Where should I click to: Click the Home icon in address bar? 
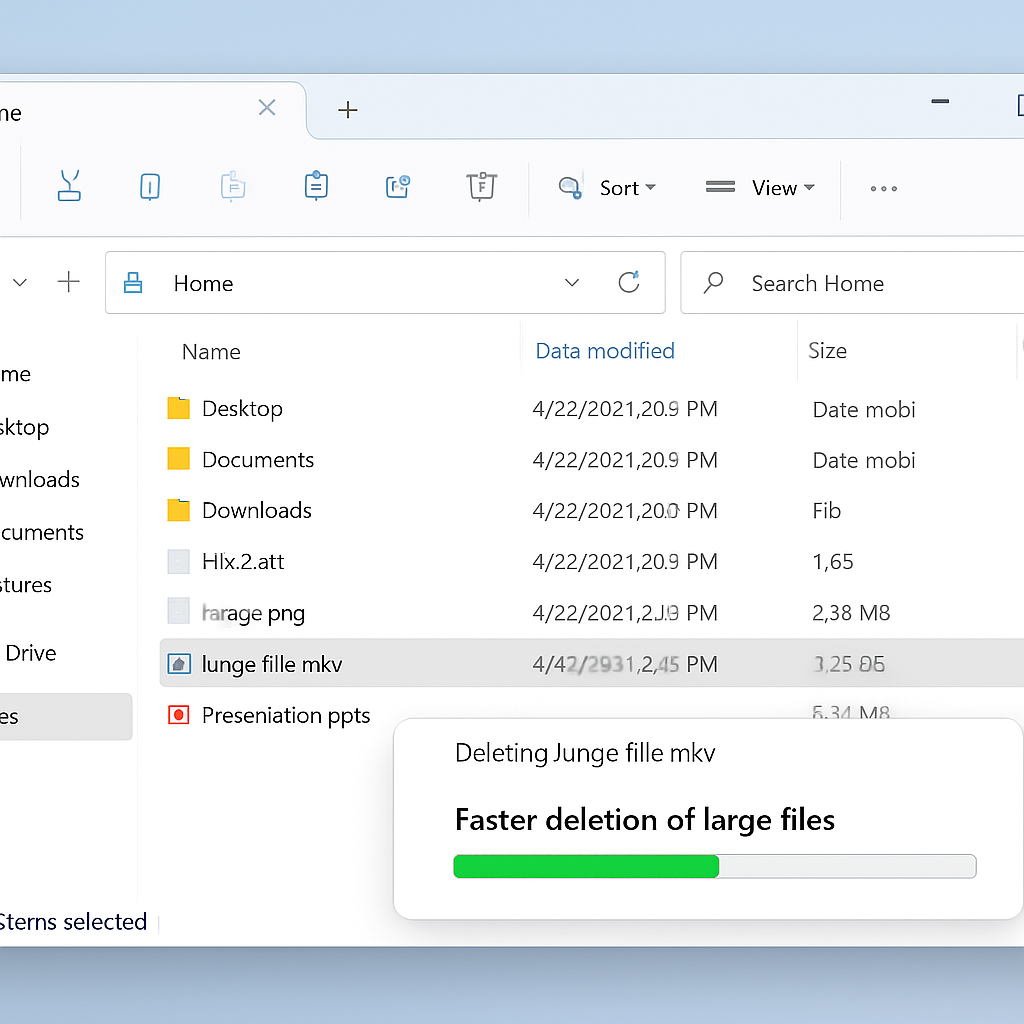[x=133, y=283]
